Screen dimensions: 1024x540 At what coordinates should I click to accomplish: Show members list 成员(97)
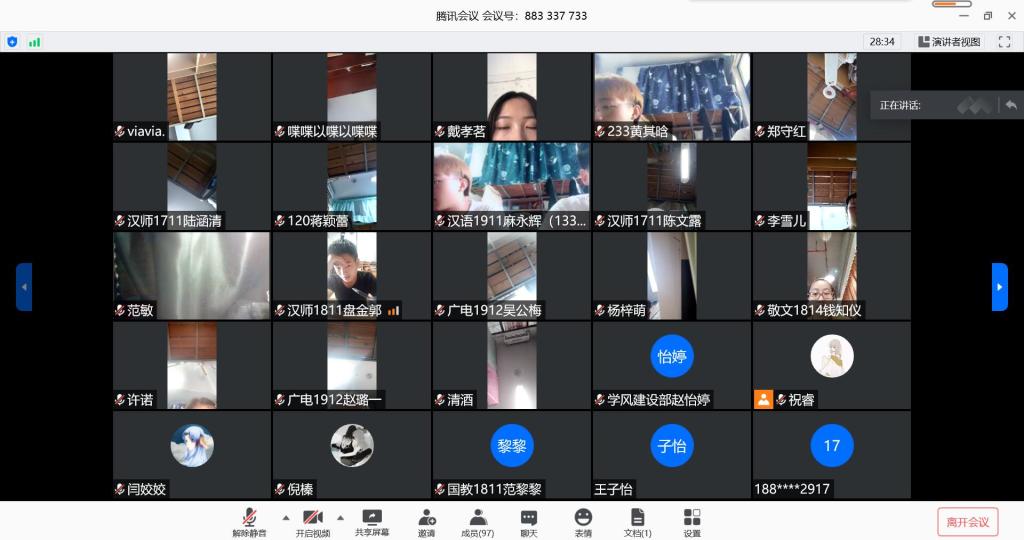pos(477,521)
